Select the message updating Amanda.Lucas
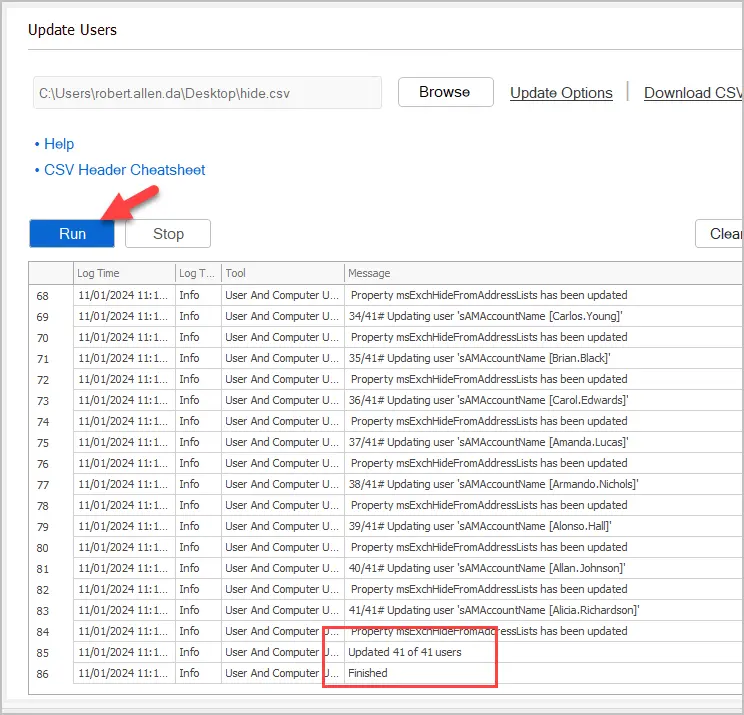 tap(488, 442)
